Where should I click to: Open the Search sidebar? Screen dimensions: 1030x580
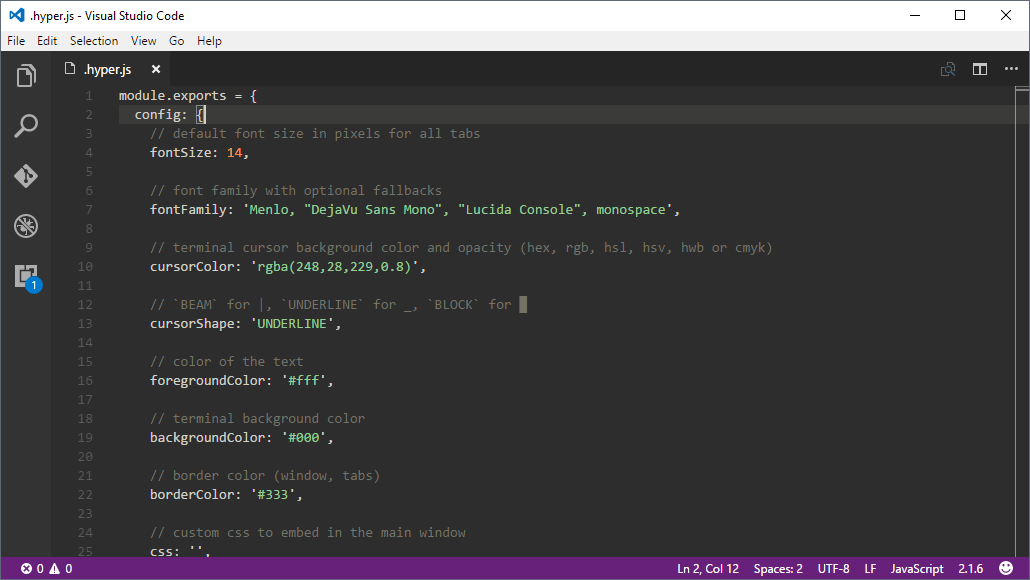coord(25,125)
